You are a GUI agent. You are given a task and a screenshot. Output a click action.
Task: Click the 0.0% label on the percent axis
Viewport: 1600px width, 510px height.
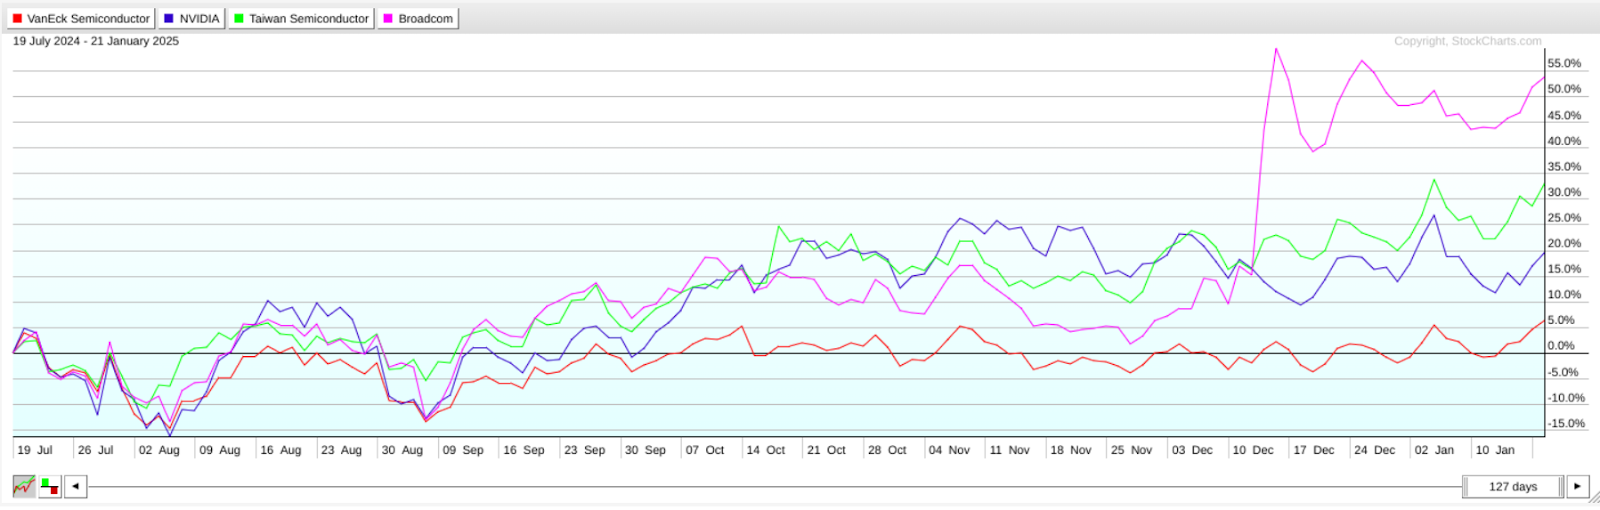[1561, 346]
